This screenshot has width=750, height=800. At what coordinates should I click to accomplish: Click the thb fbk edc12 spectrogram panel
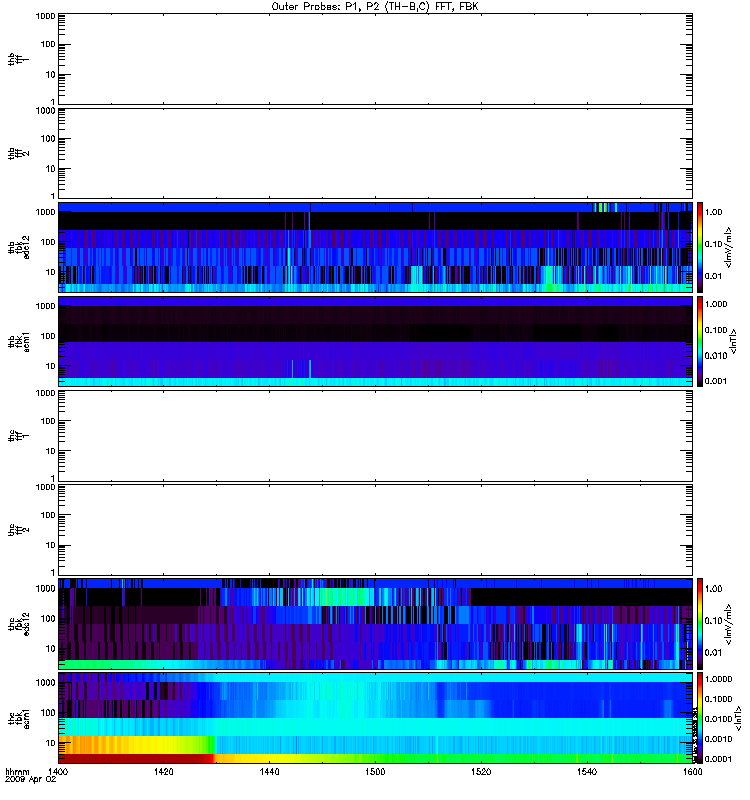[375, 247]
